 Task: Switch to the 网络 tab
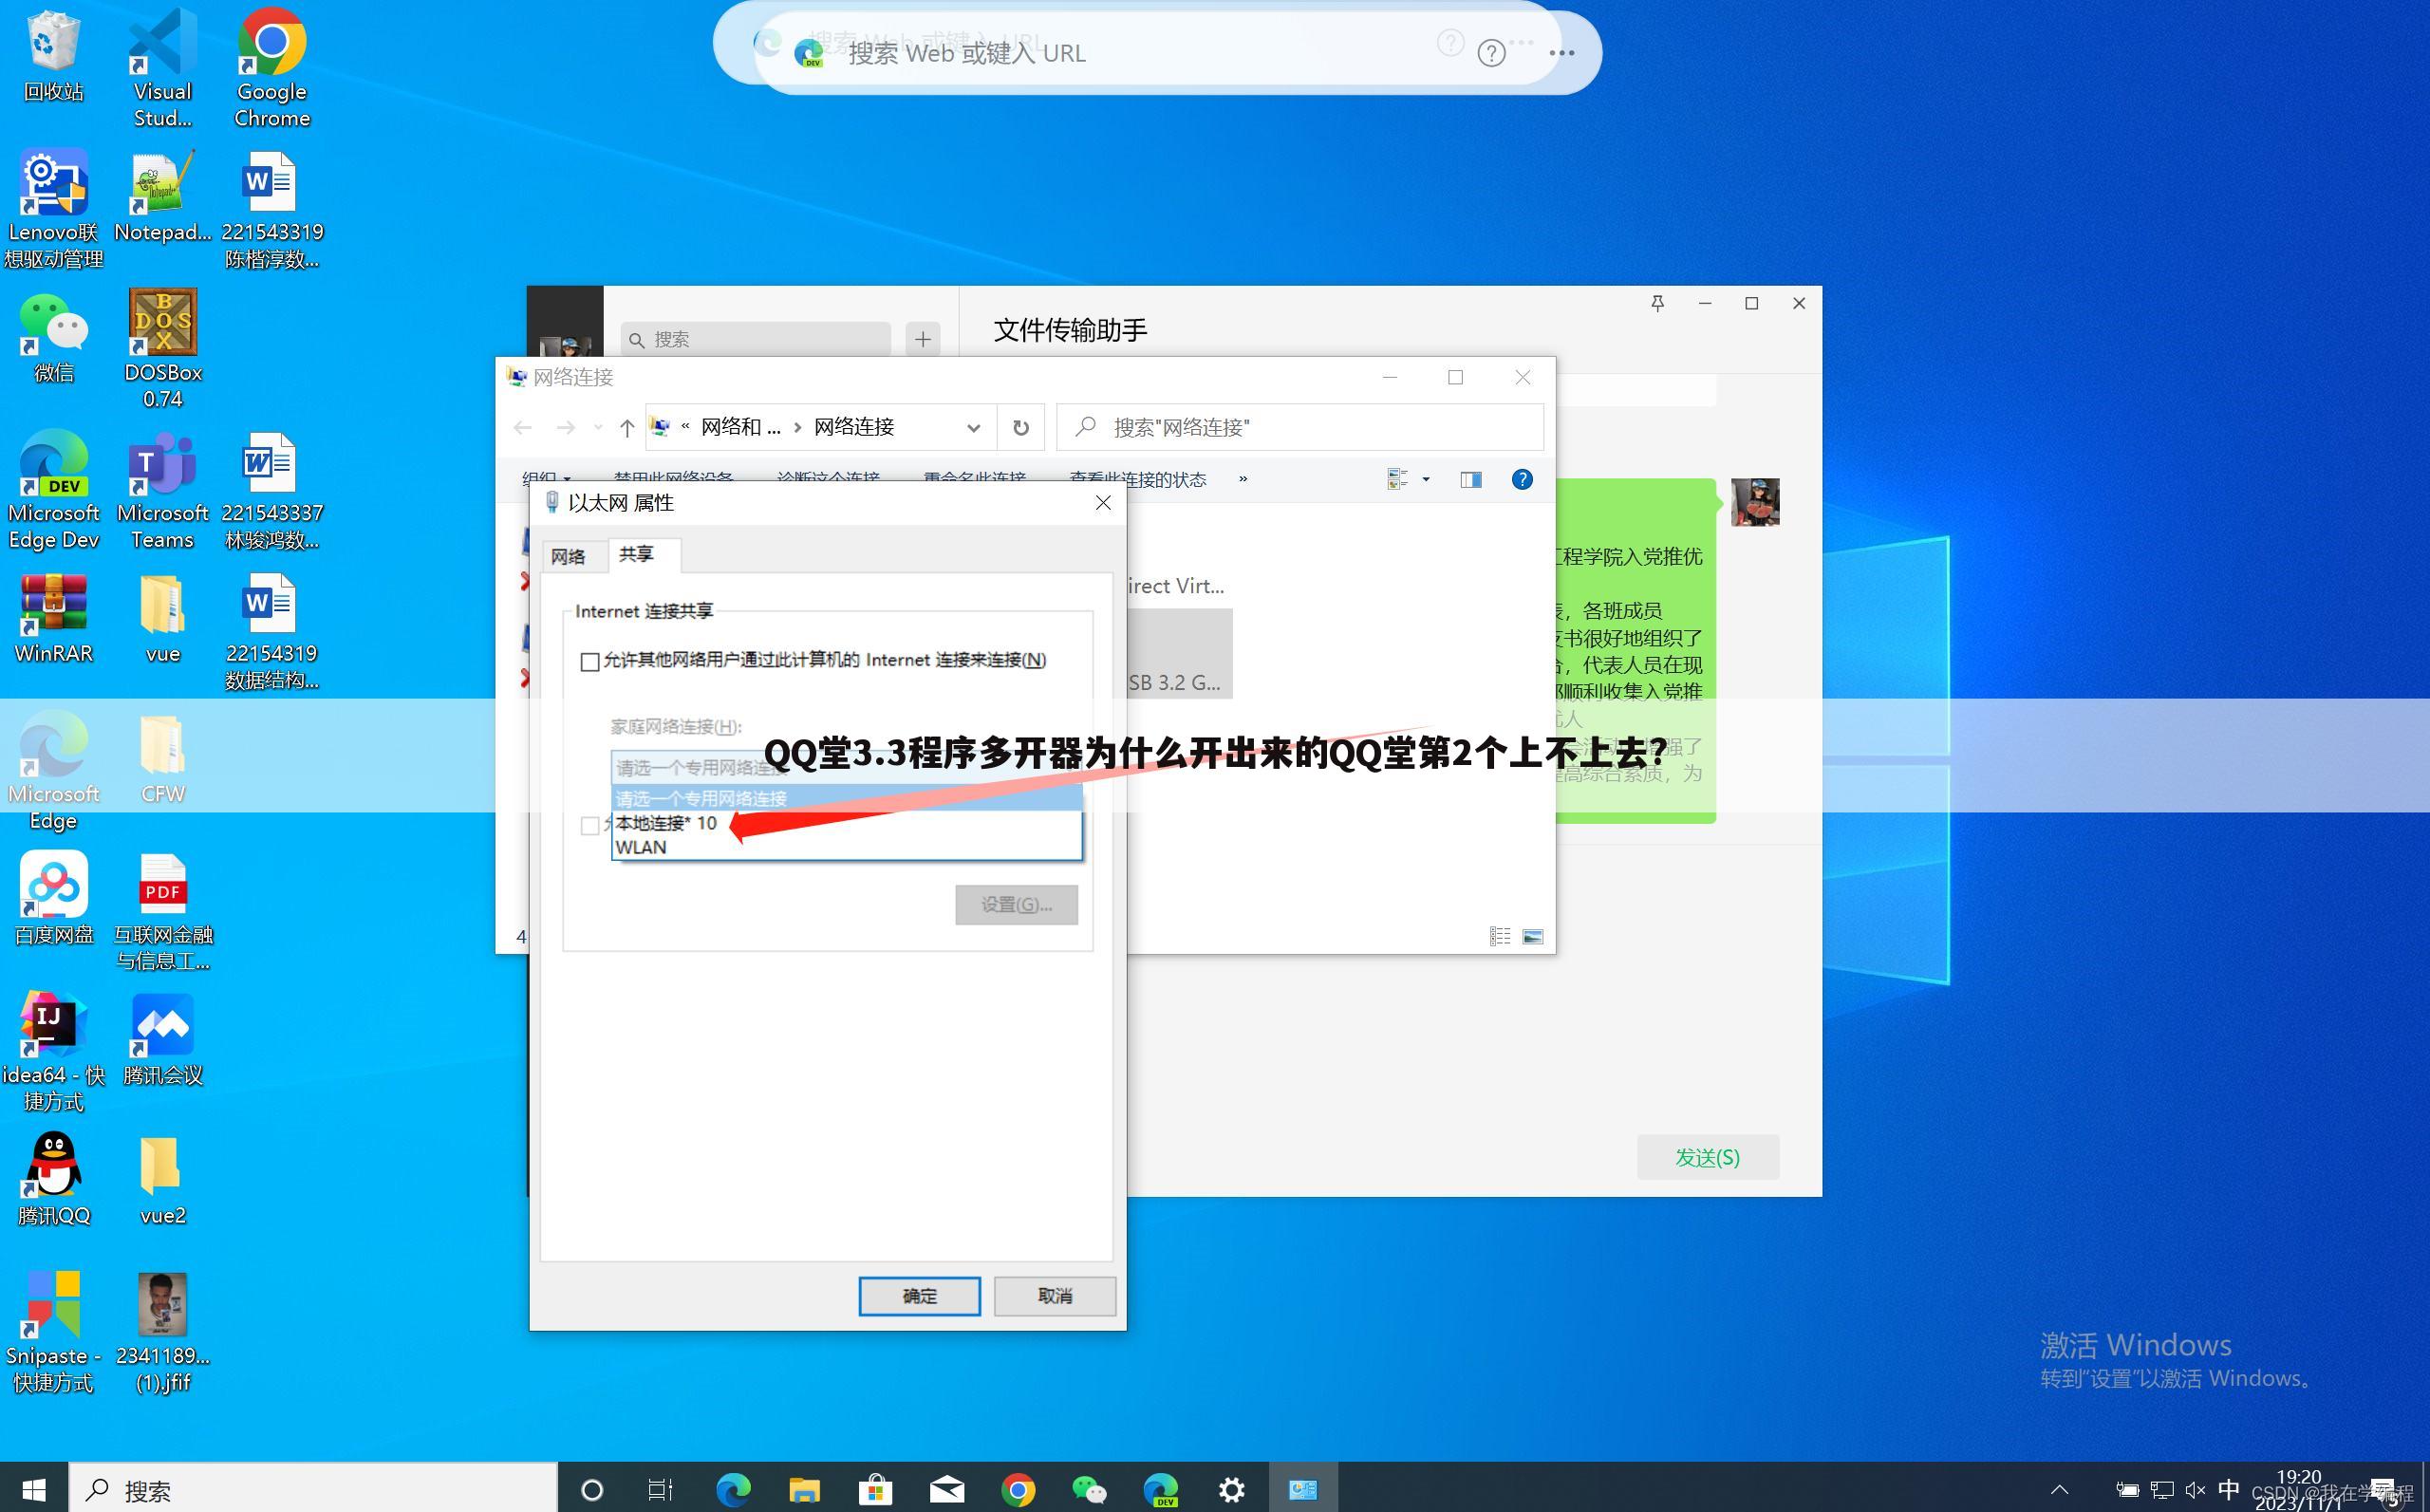[x=568, y=556]
